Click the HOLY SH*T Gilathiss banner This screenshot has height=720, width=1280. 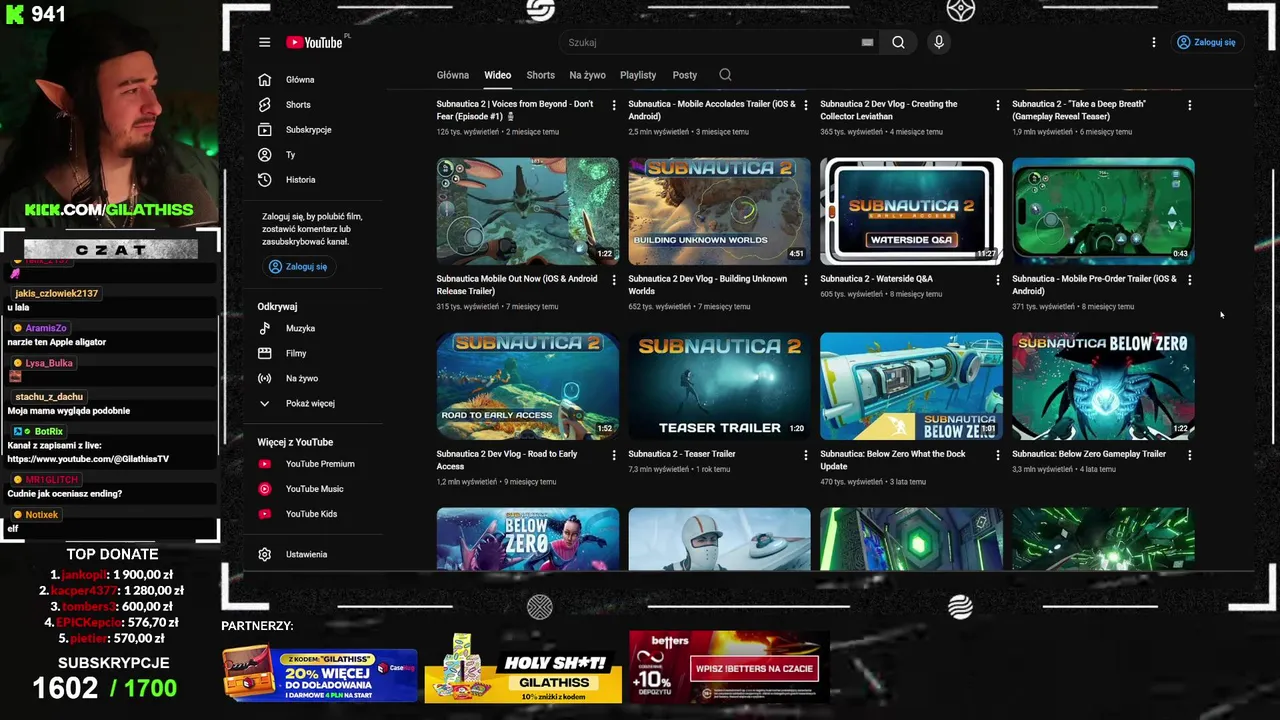(x=523, y=669)
